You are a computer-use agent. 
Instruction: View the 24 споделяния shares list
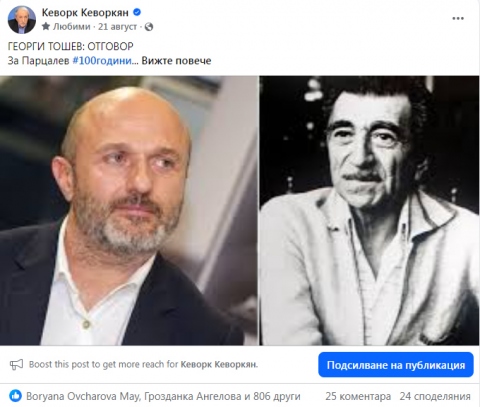point(435,396)
